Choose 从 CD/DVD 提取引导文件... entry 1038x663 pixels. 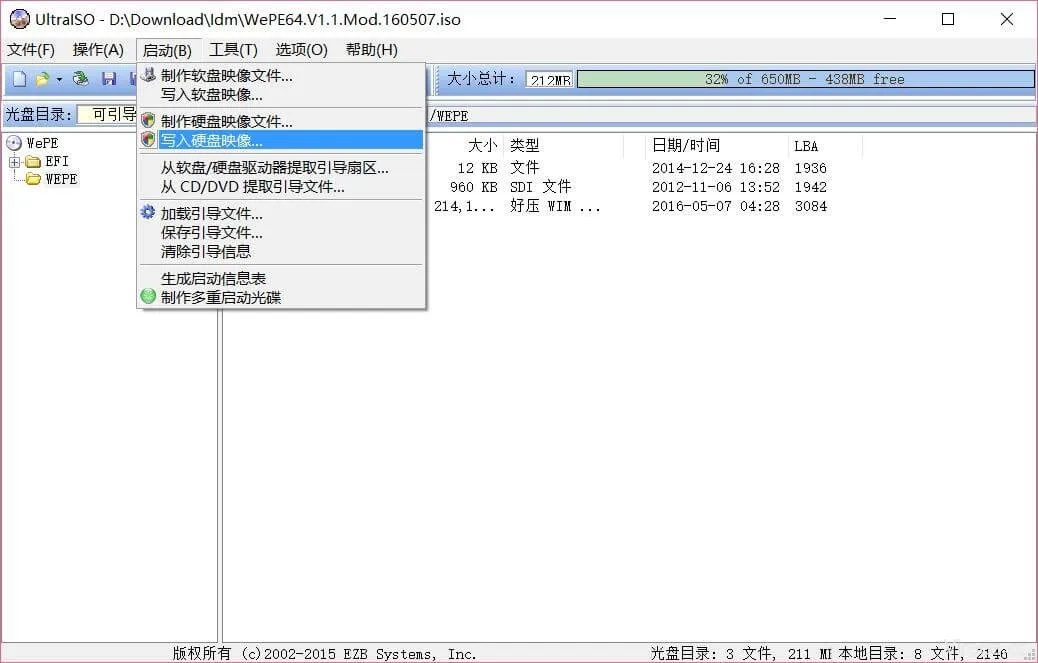coord(281,187)
